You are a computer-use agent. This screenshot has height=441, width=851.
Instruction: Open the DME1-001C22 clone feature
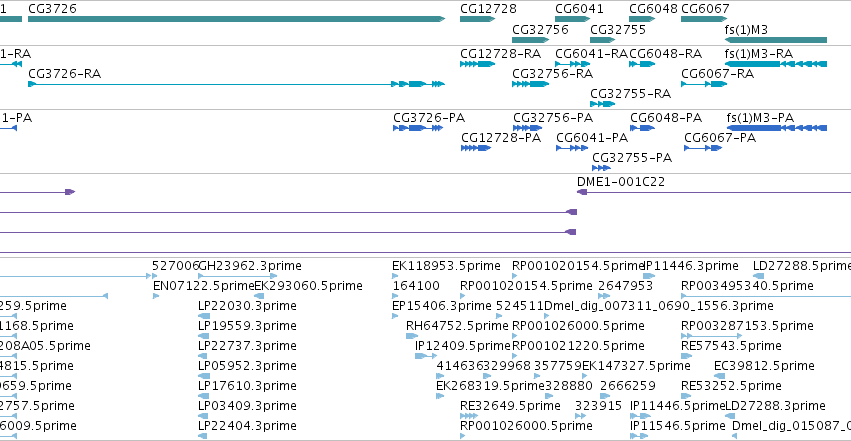click(x=714, y=192)
